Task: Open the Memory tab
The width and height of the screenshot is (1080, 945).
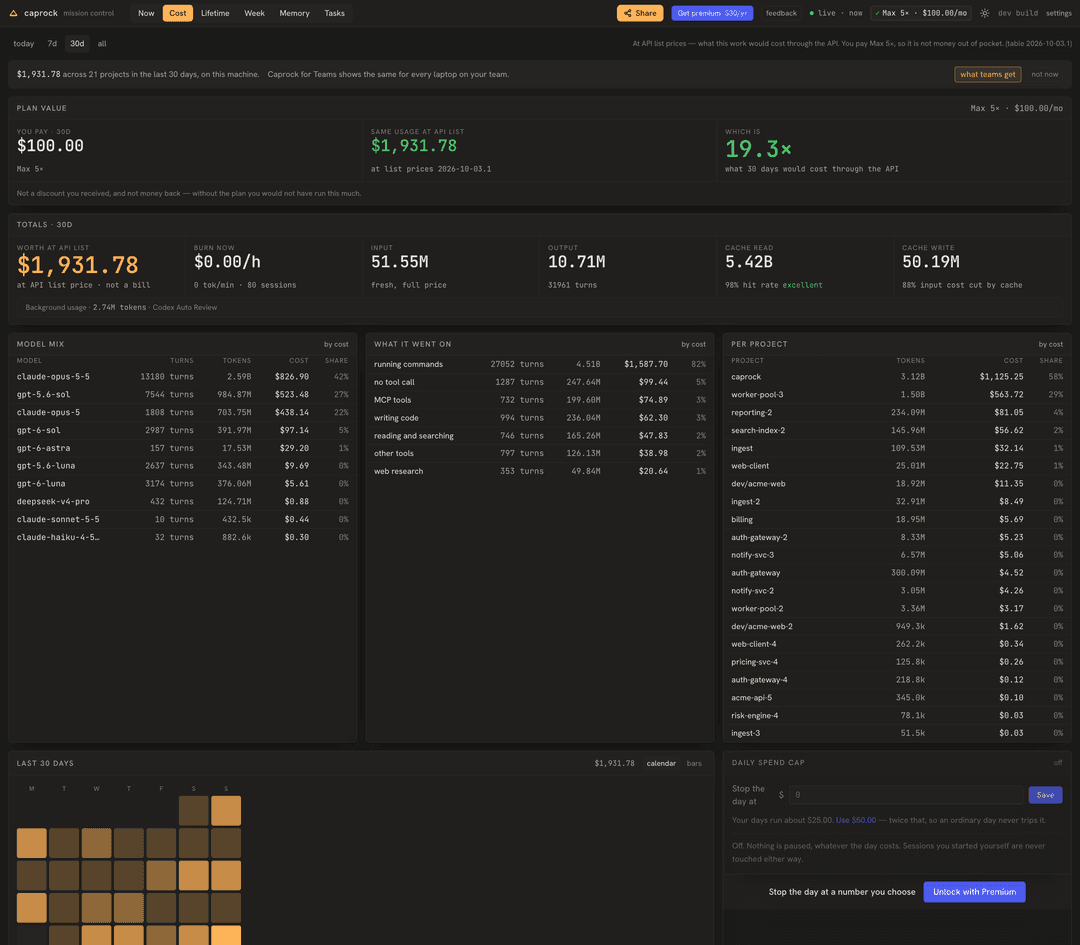Action: [294, 13]
